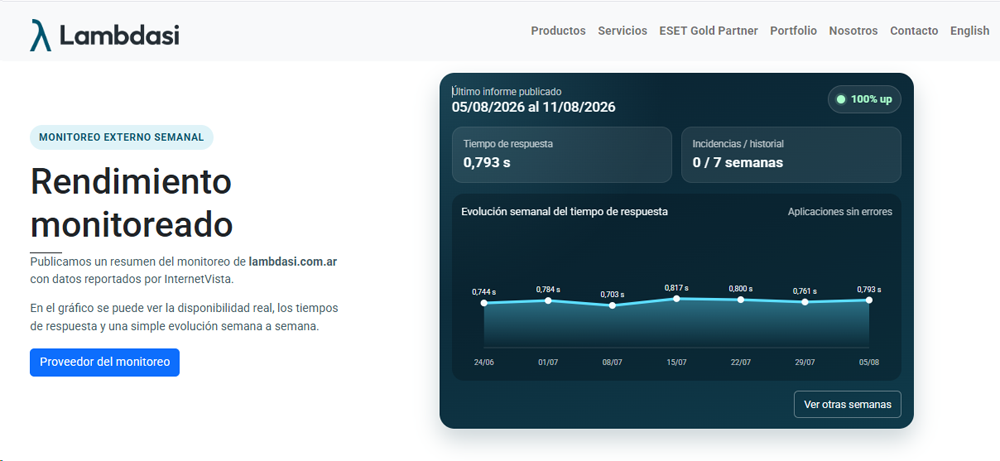Screen dimensions: 1000x461
Task: Click the Rendimiento monitoreado heading
Action: (131, 203)
